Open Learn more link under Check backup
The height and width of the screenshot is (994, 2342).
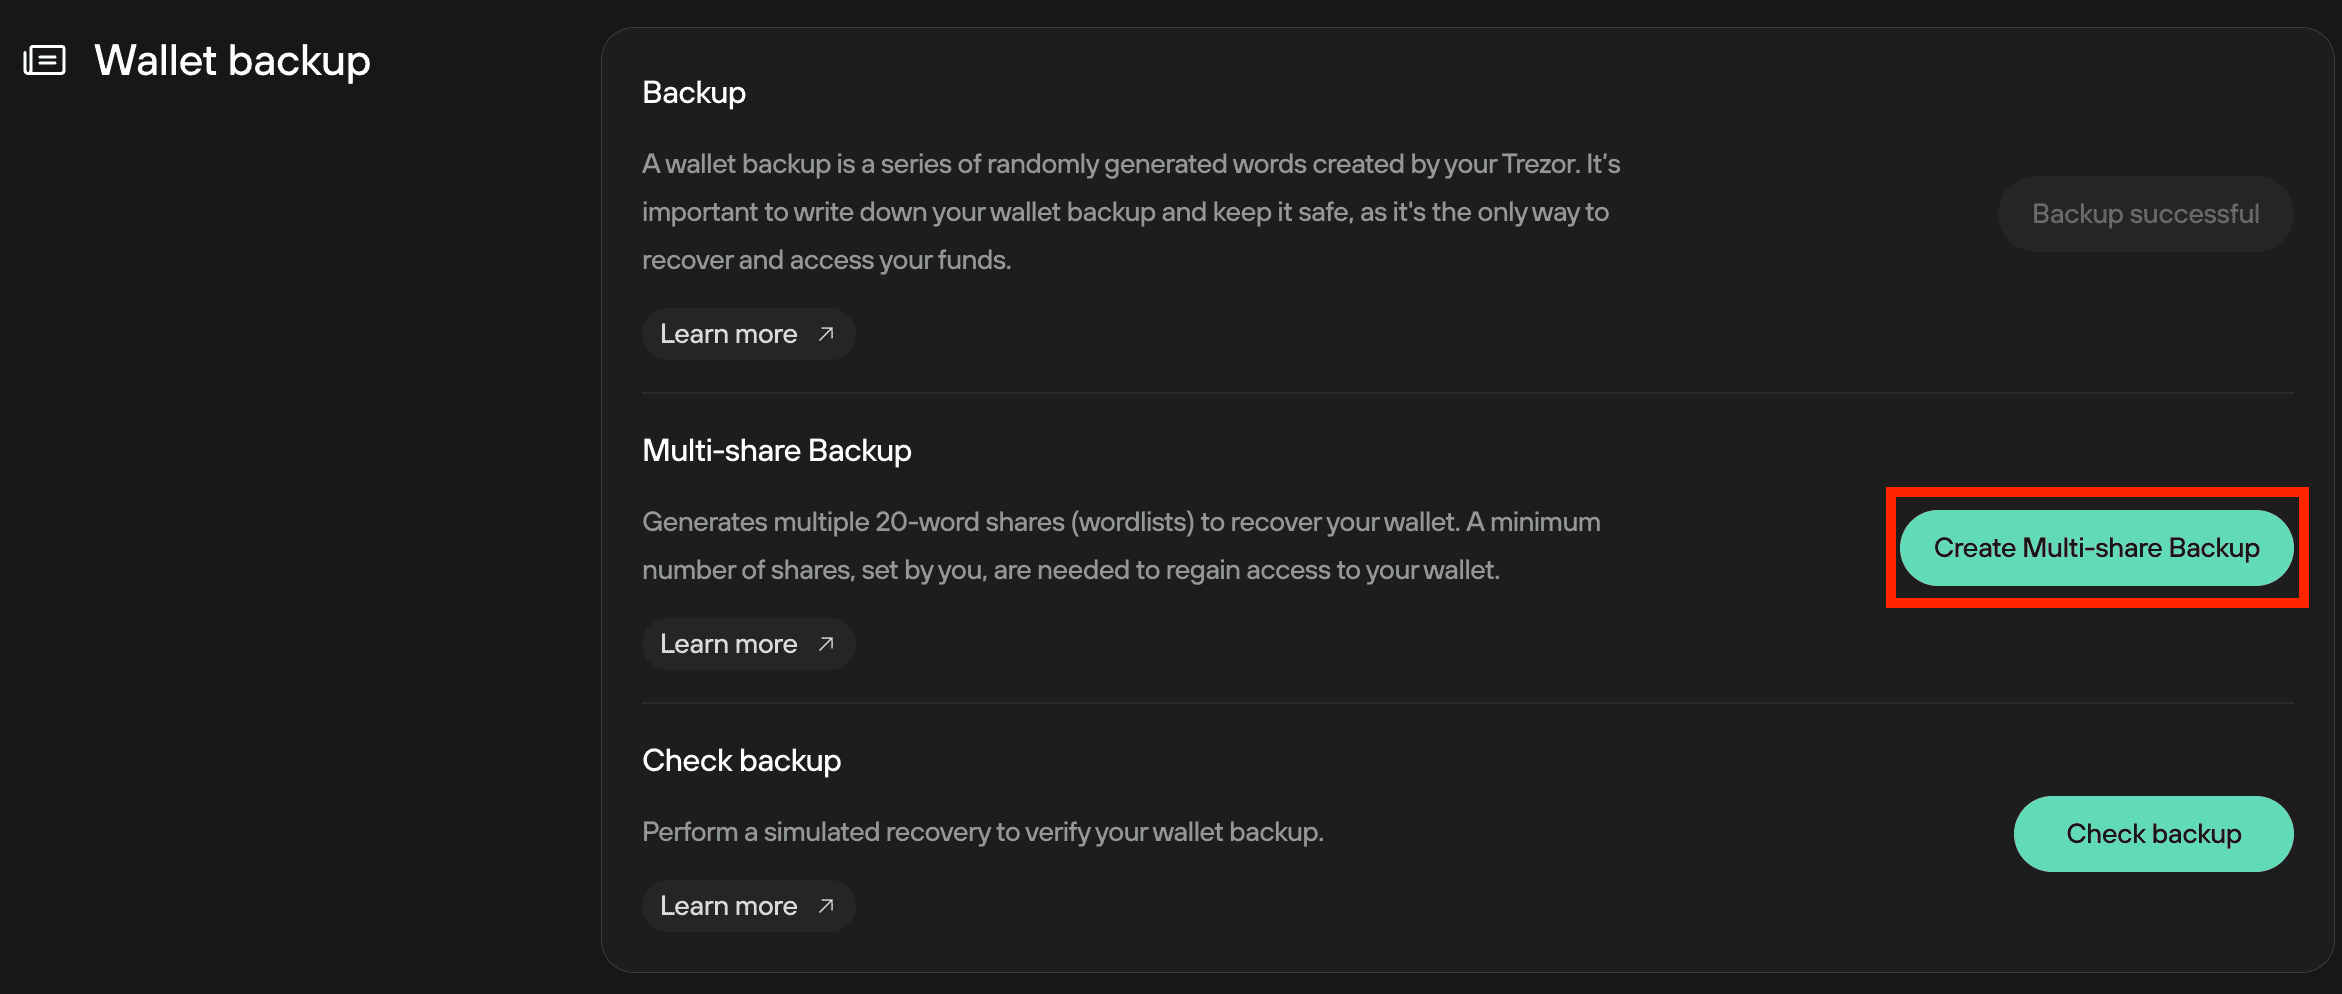tap(748, 906)
